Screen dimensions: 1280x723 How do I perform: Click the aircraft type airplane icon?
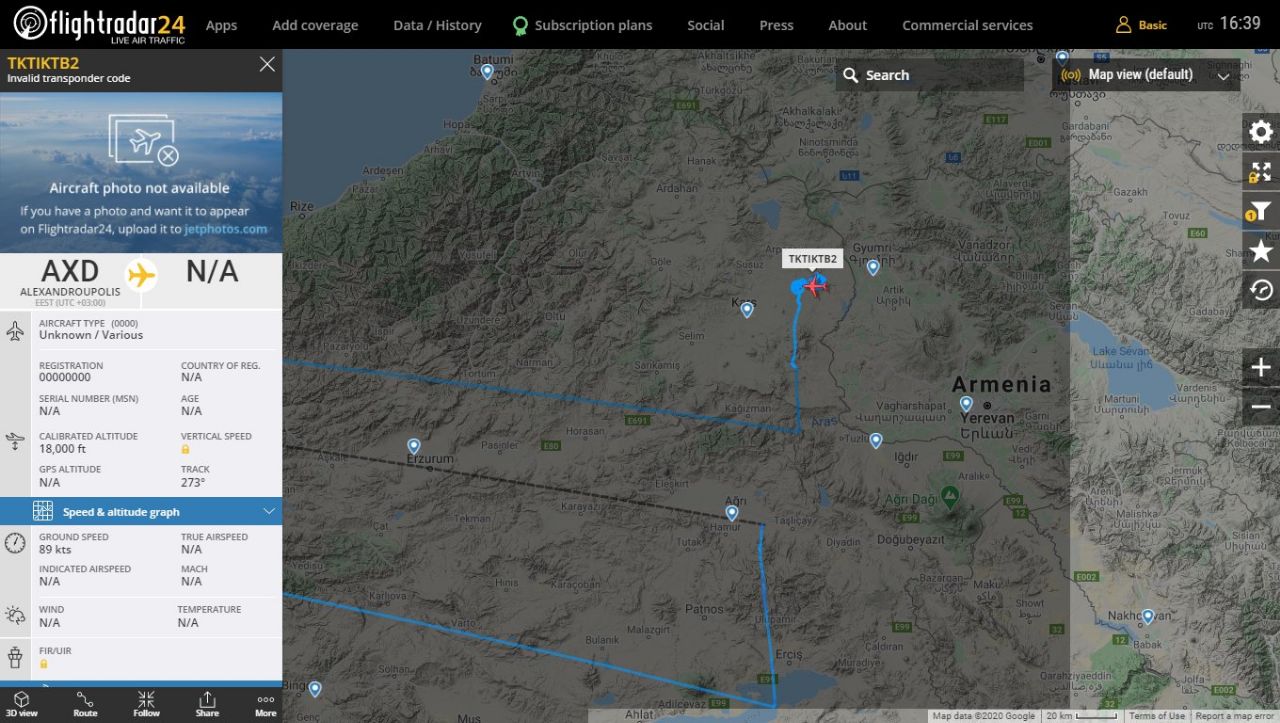click(15, 331)
